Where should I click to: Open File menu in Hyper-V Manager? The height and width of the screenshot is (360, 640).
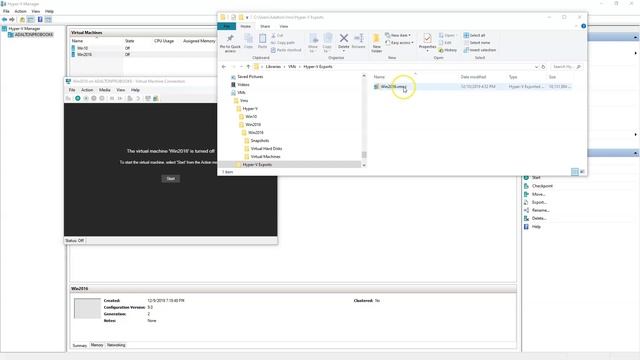point(6,11)
